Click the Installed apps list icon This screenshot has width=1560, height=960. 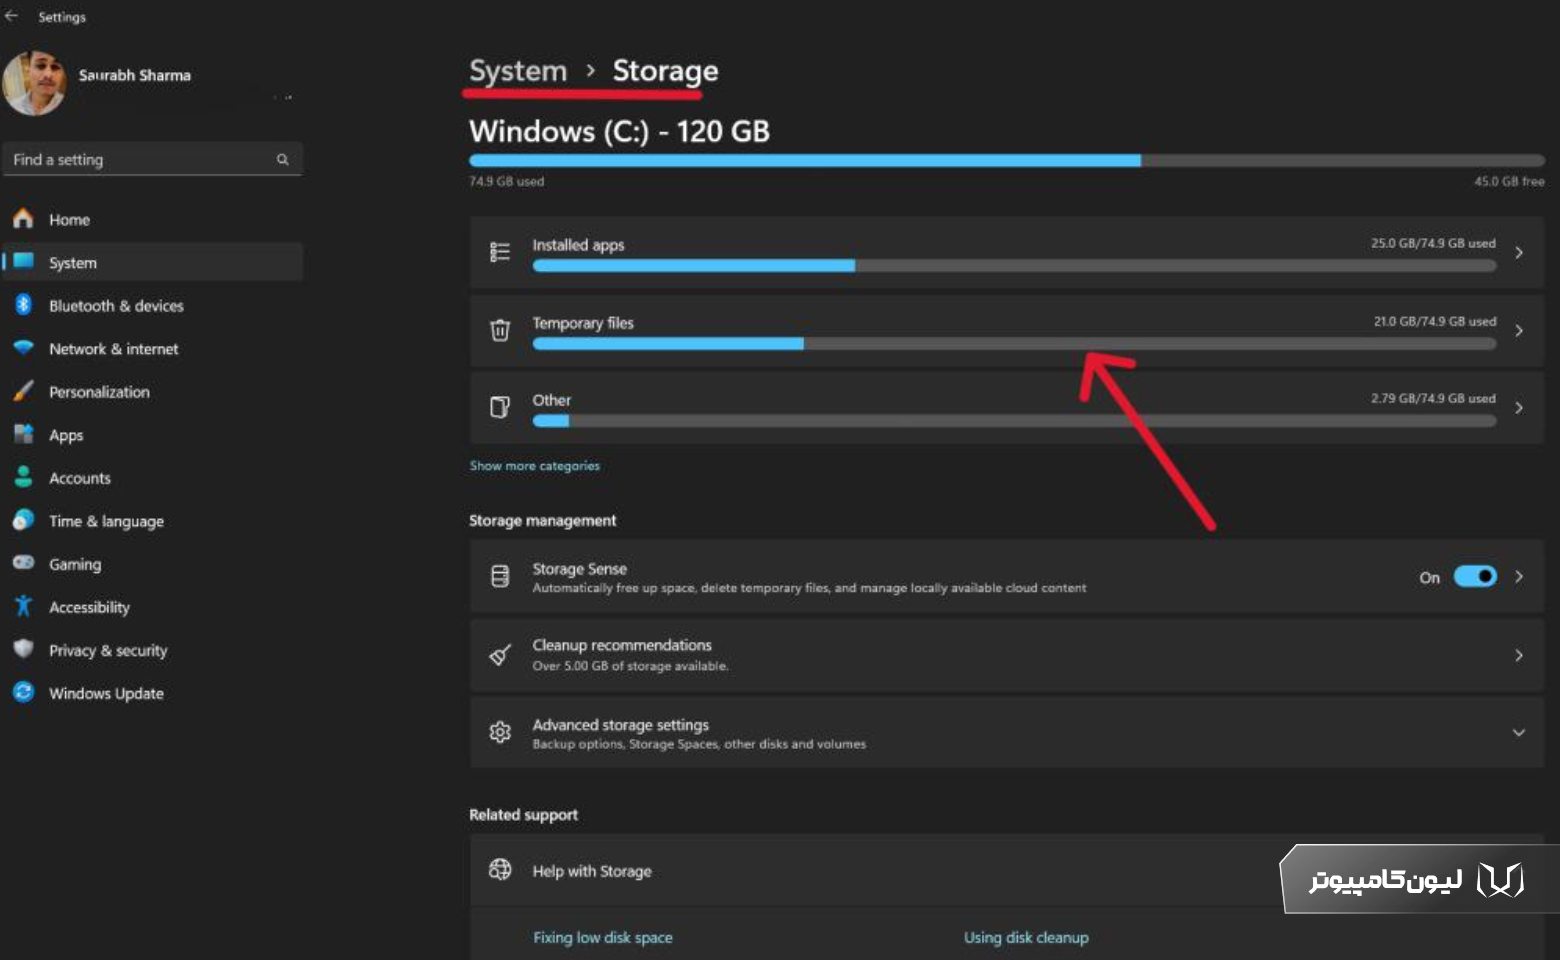(x=500, y=252)
